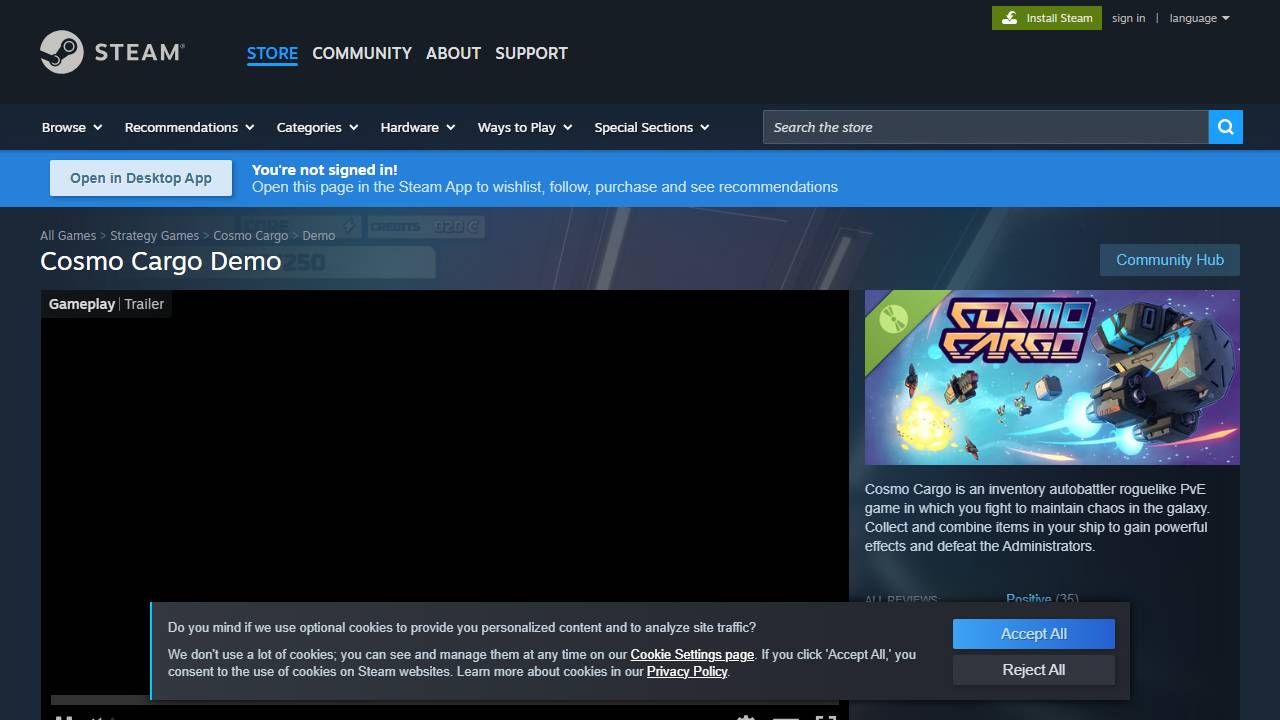The height and width of the screenshot is (720, 1280).
Task: Seek on the video progress bar
Action: click(x=445, y=700)
